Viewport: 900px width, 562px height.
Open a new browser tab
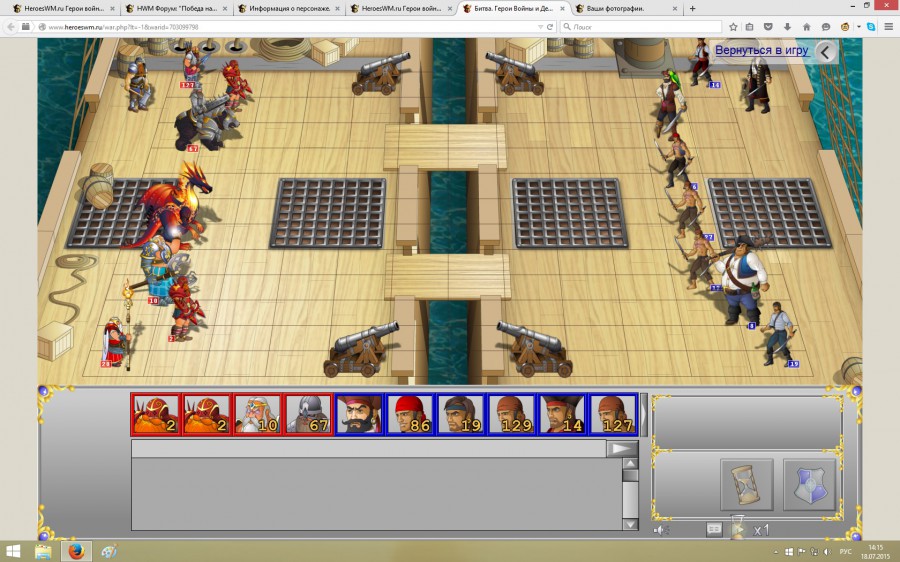tap(692, 9)
